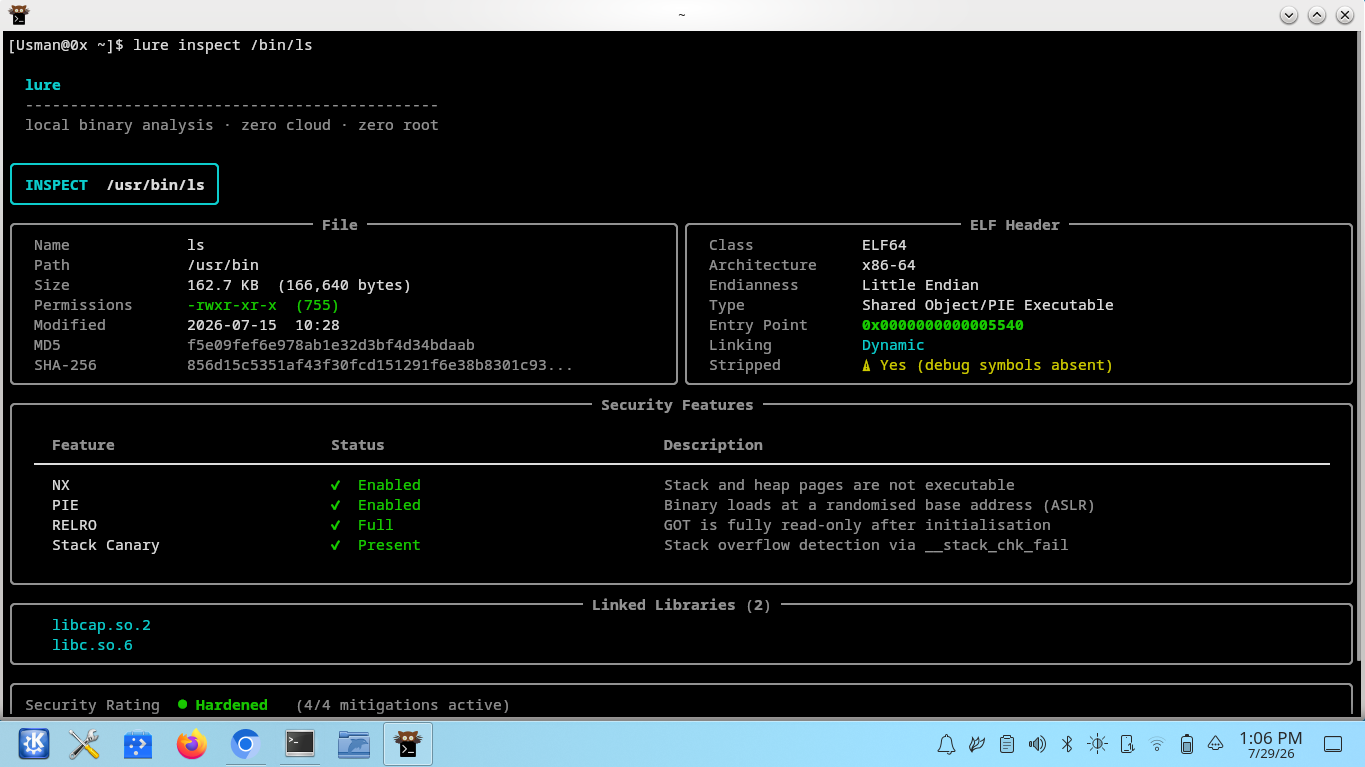Click the 'Present' status for Stack Canary

click(x=389, y=545)
